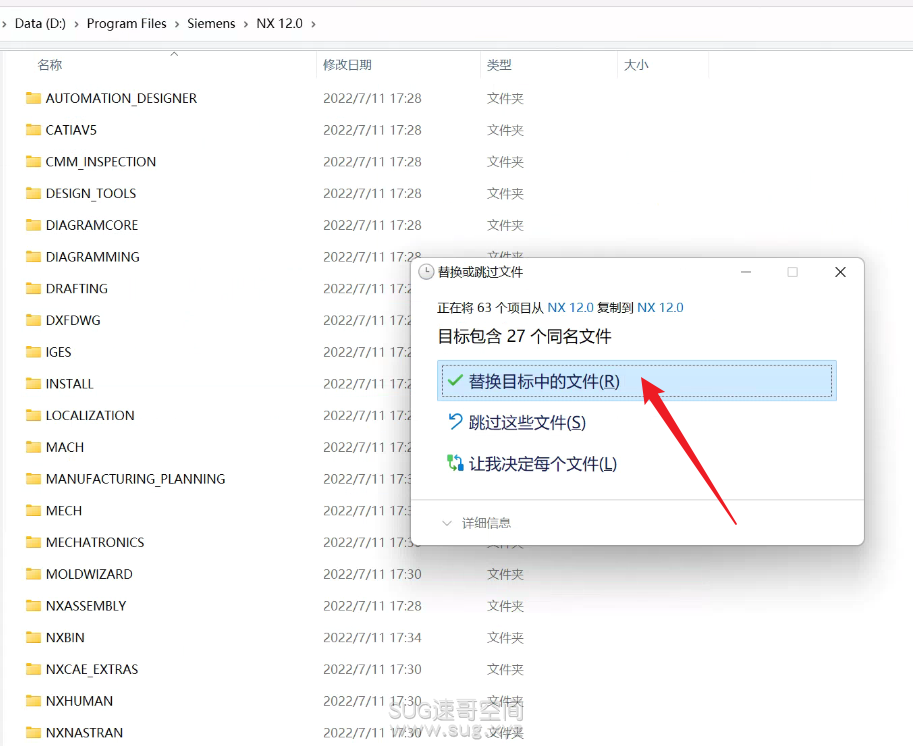Sort by the 名称 column header
Image resolution: width=913 pixels, height=746 pixels.
49,65
